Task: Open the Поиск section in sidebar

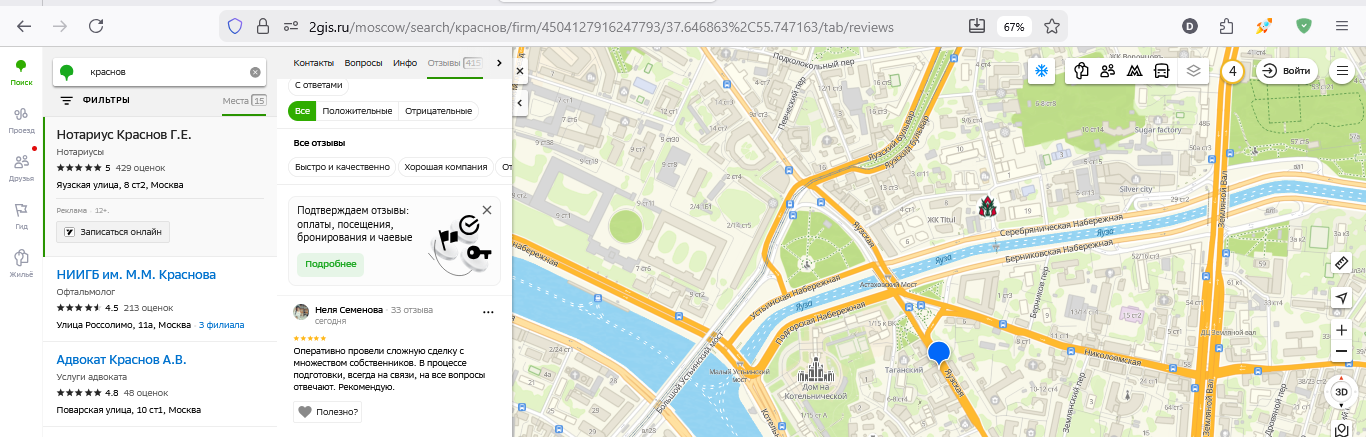Action: pyautogui.click(x=21, y=72)
